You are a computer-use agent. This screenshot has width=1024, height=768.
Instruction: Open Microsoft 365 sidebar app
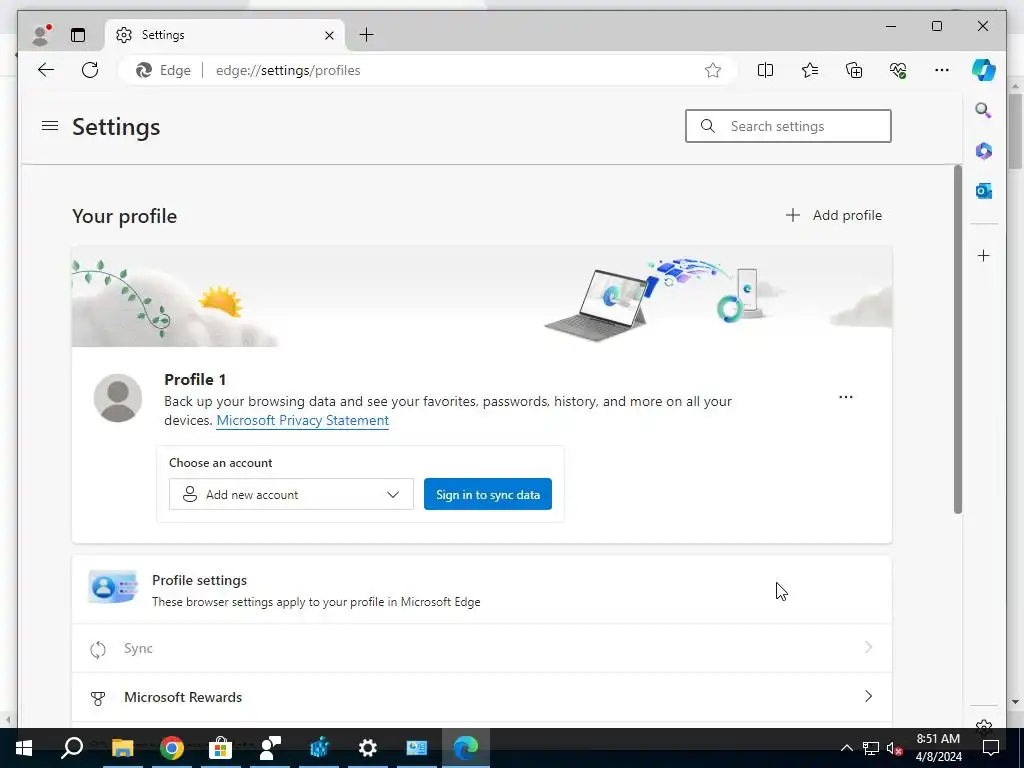(984, 151)
